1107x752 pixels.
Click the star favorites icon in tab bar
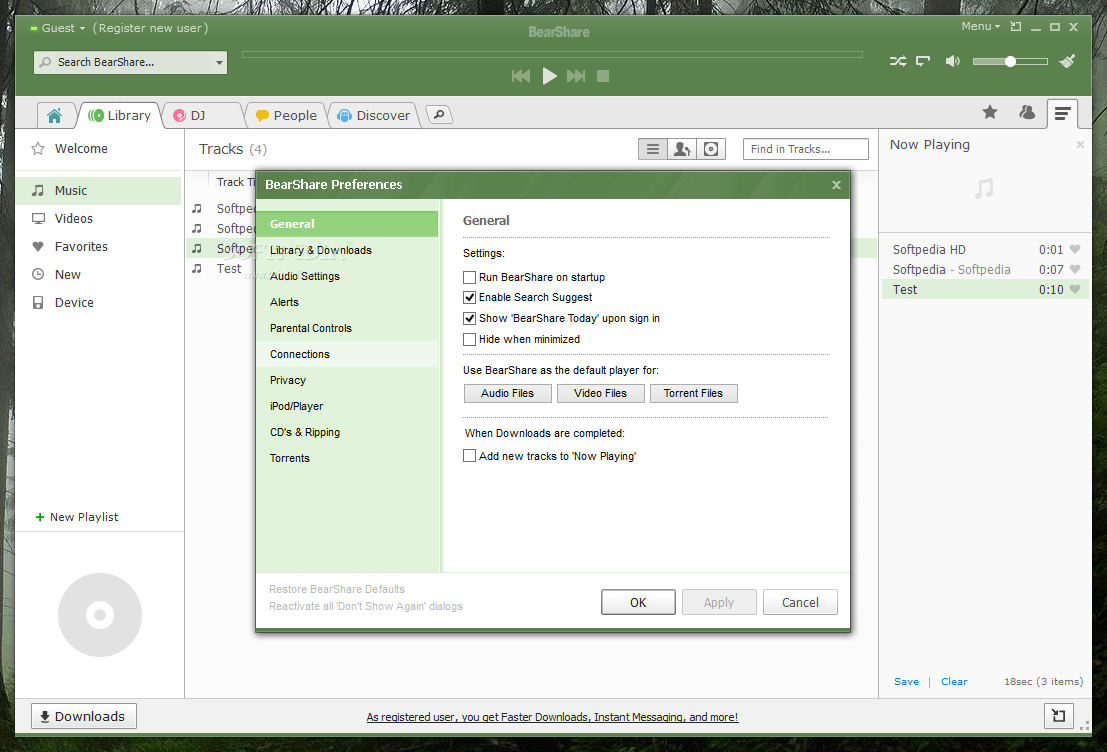pos(990,112)
